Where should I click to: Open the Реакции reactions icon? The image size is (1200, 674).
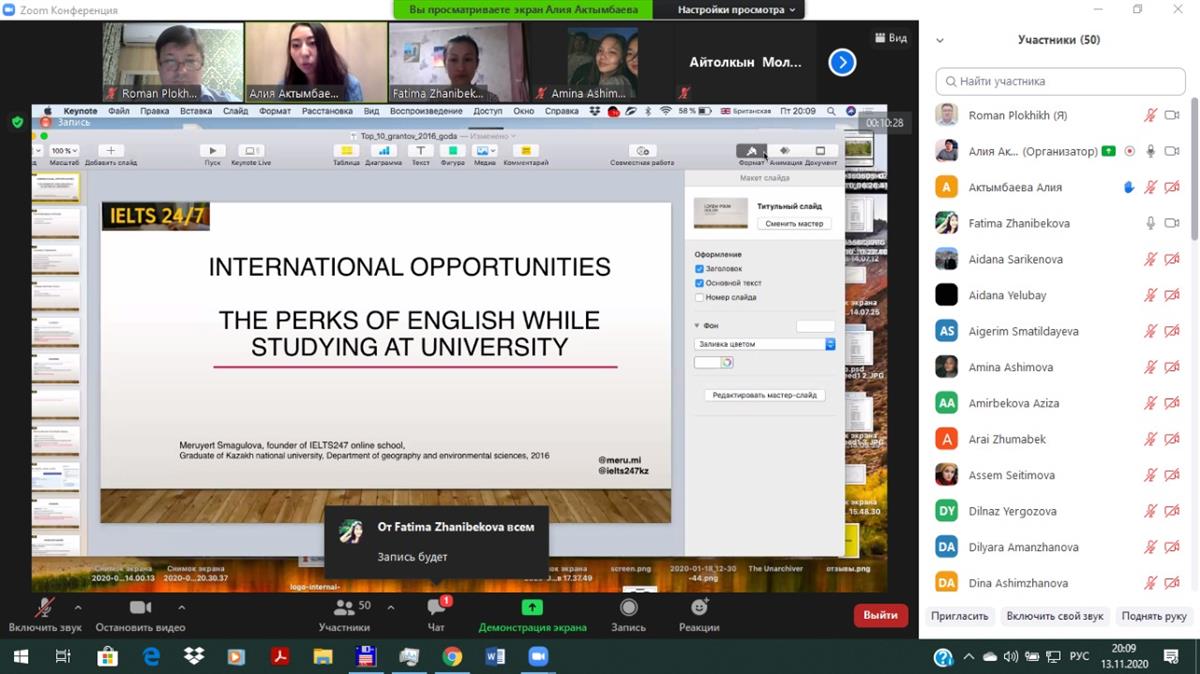699,608
